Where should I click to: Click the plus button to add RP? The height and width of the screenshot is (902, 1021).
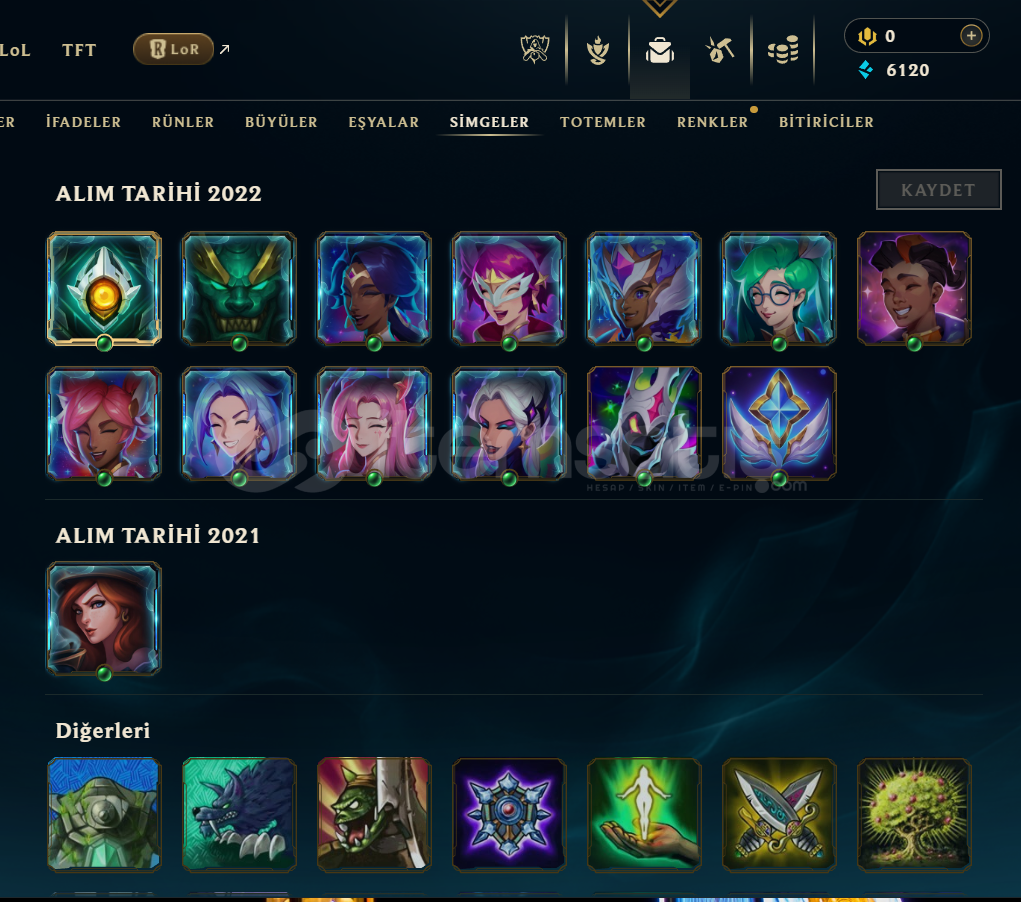click(x=971, y=36)
